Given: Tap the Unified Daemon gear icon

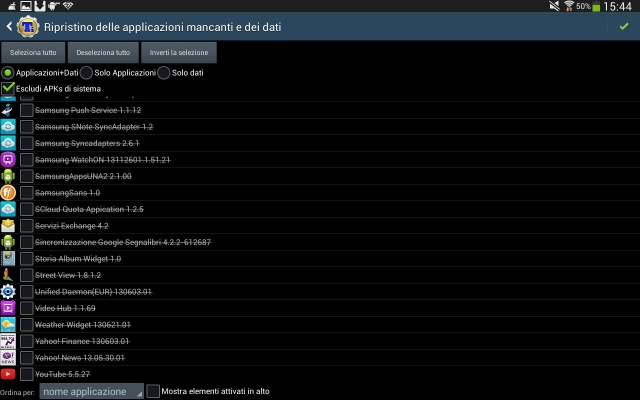Looking at the screenshot, I should point(8,292).
